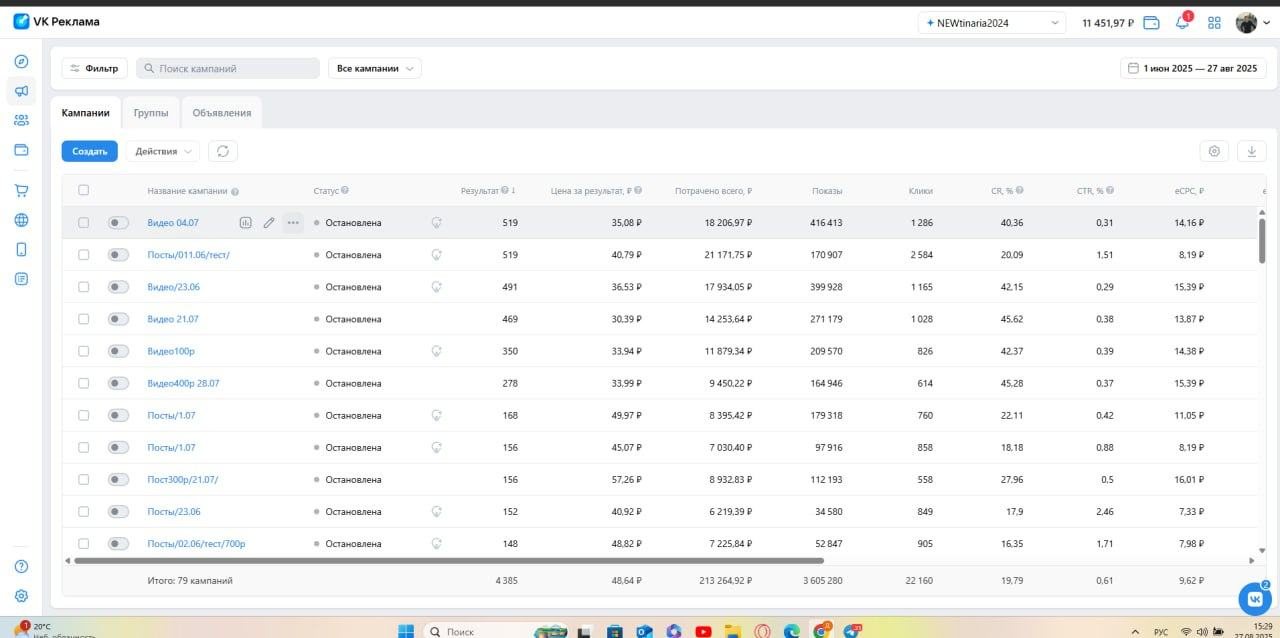Image resolution: width=1280 pixels, height=638 pixels.
Task: Open the mobile phone icon in sidebar
Action: (x=21, y=249)
